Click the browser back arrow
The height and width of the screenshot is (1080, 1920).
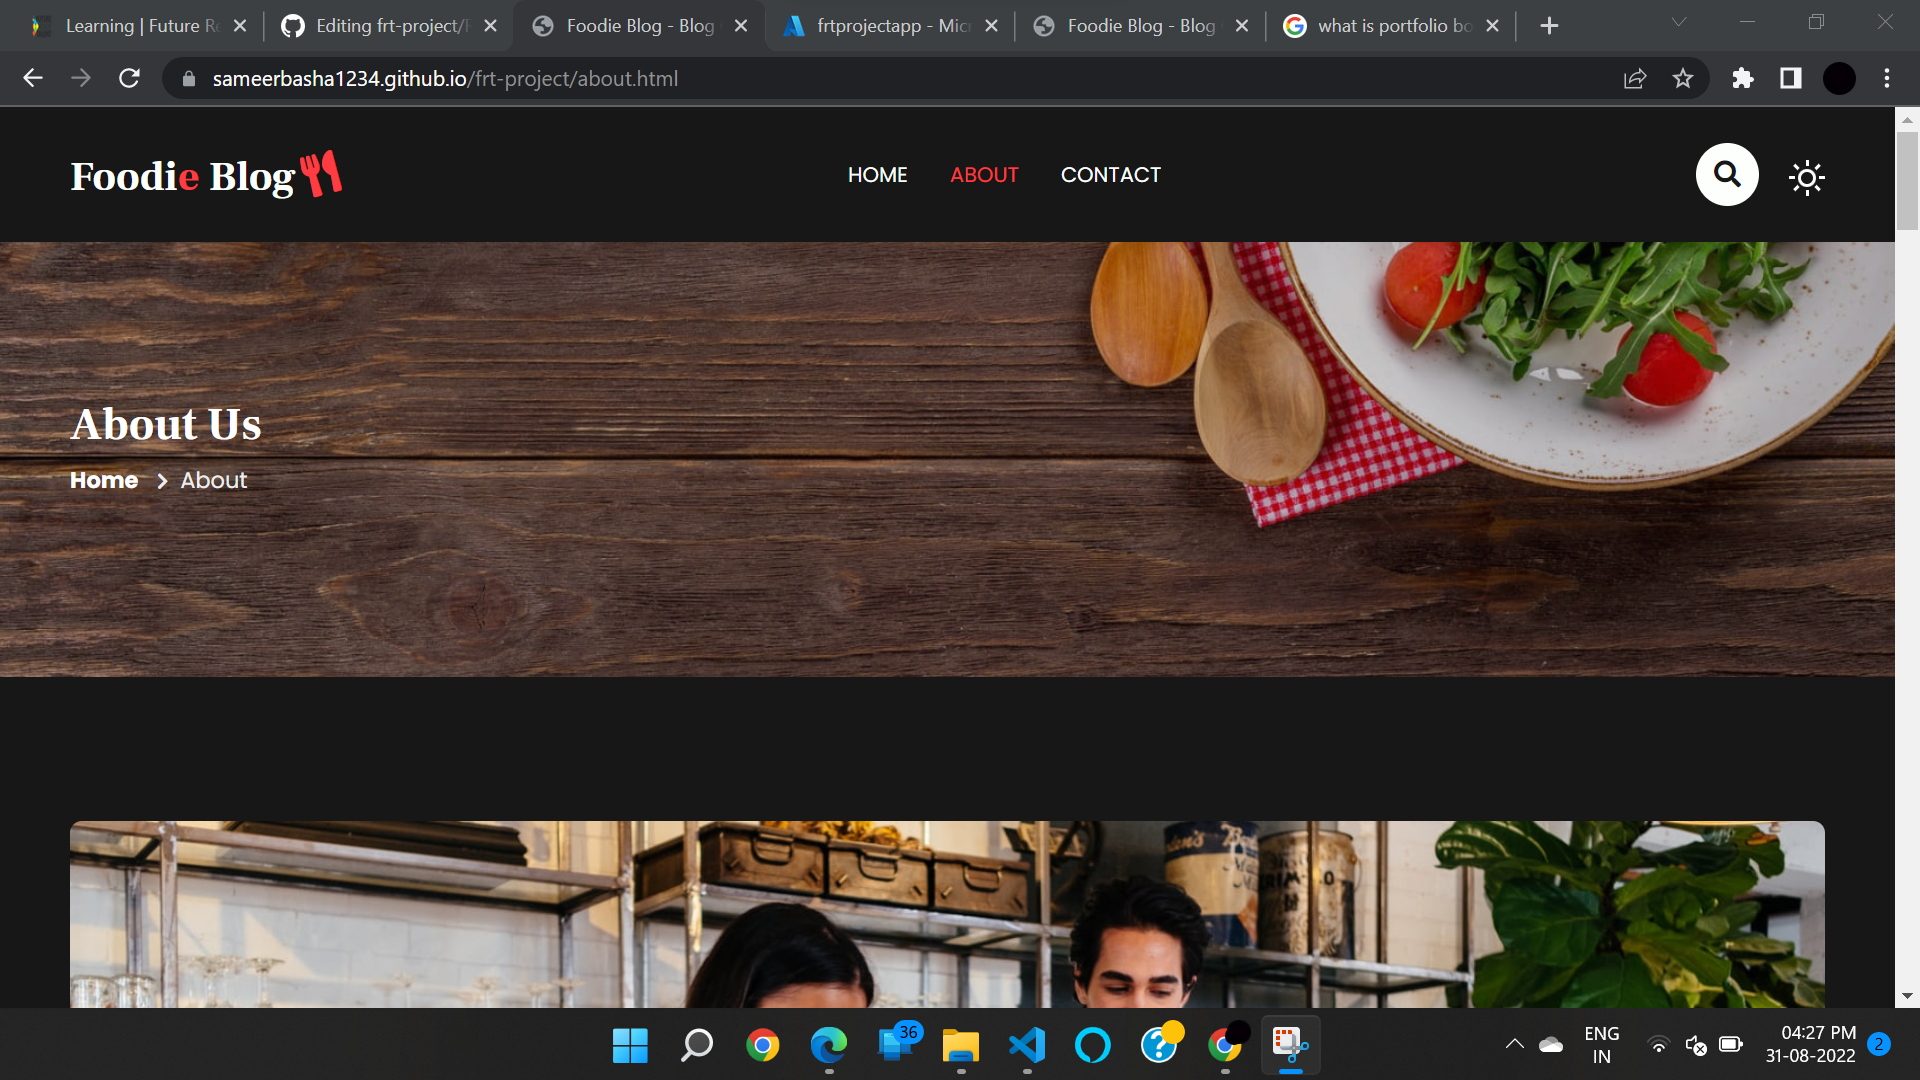pyautogui.click(x=33, y=78)
